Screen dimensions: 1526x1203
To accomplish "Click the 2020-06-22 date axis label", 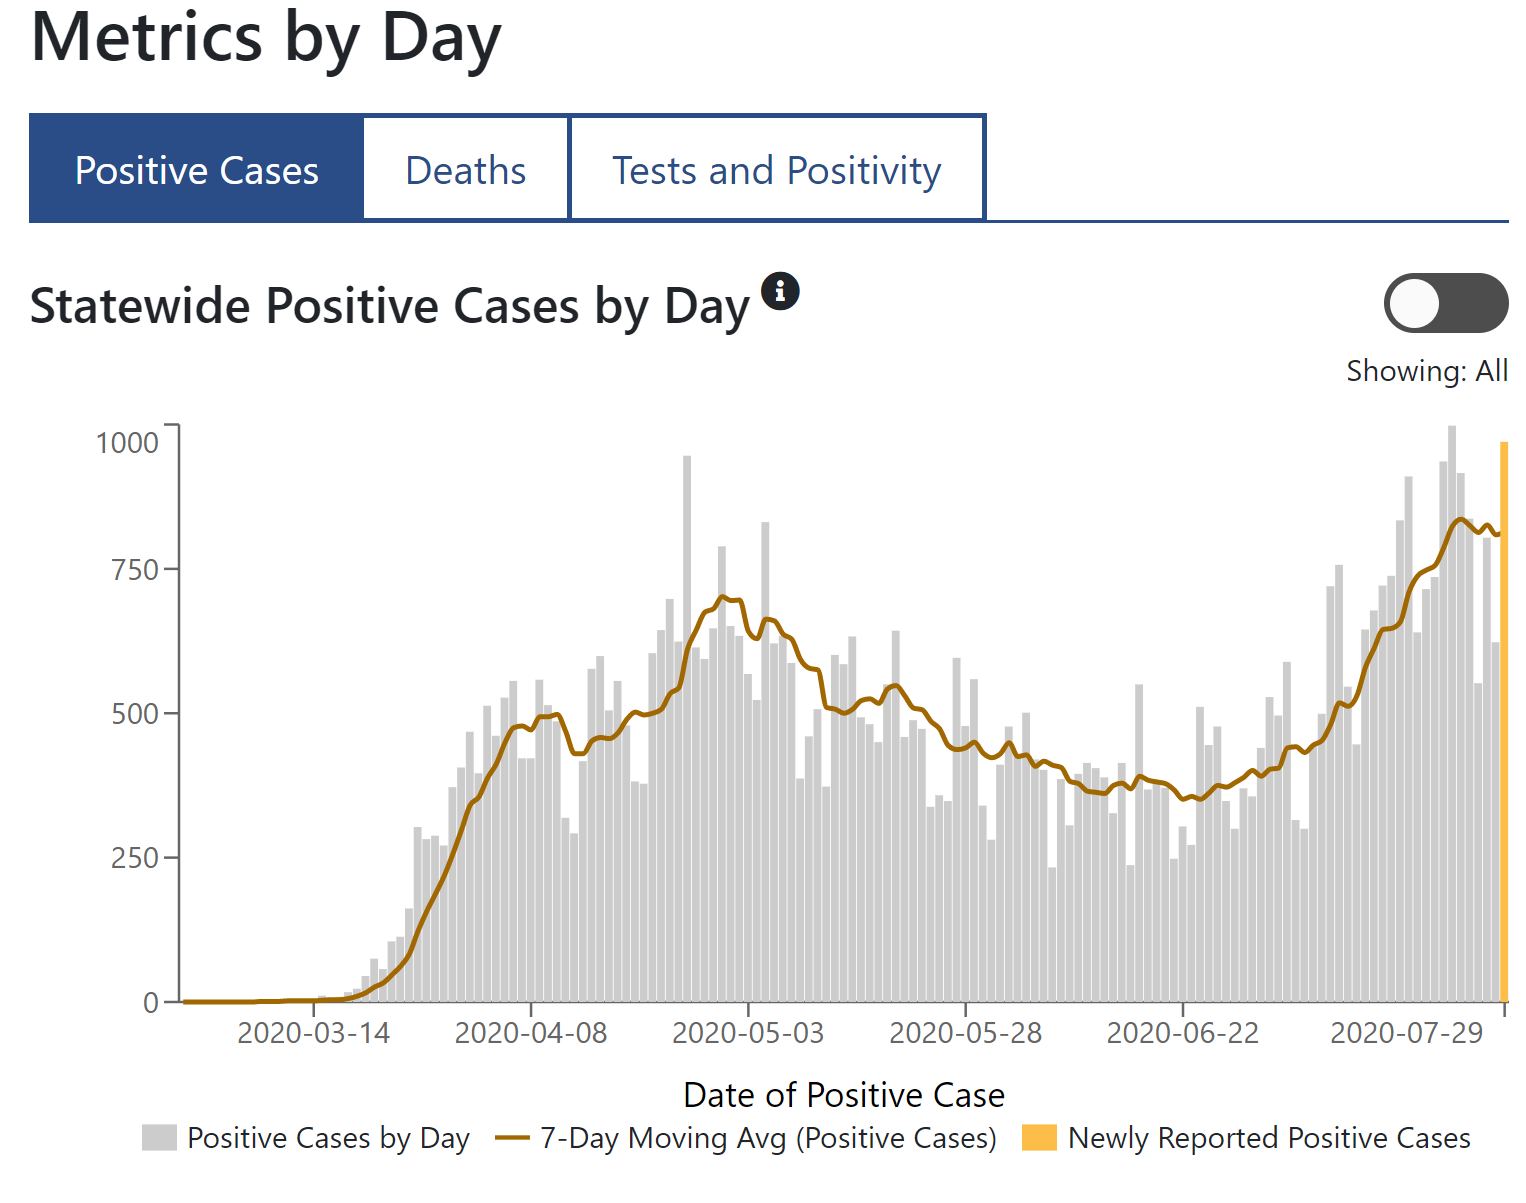I will click(1182, 1033).
